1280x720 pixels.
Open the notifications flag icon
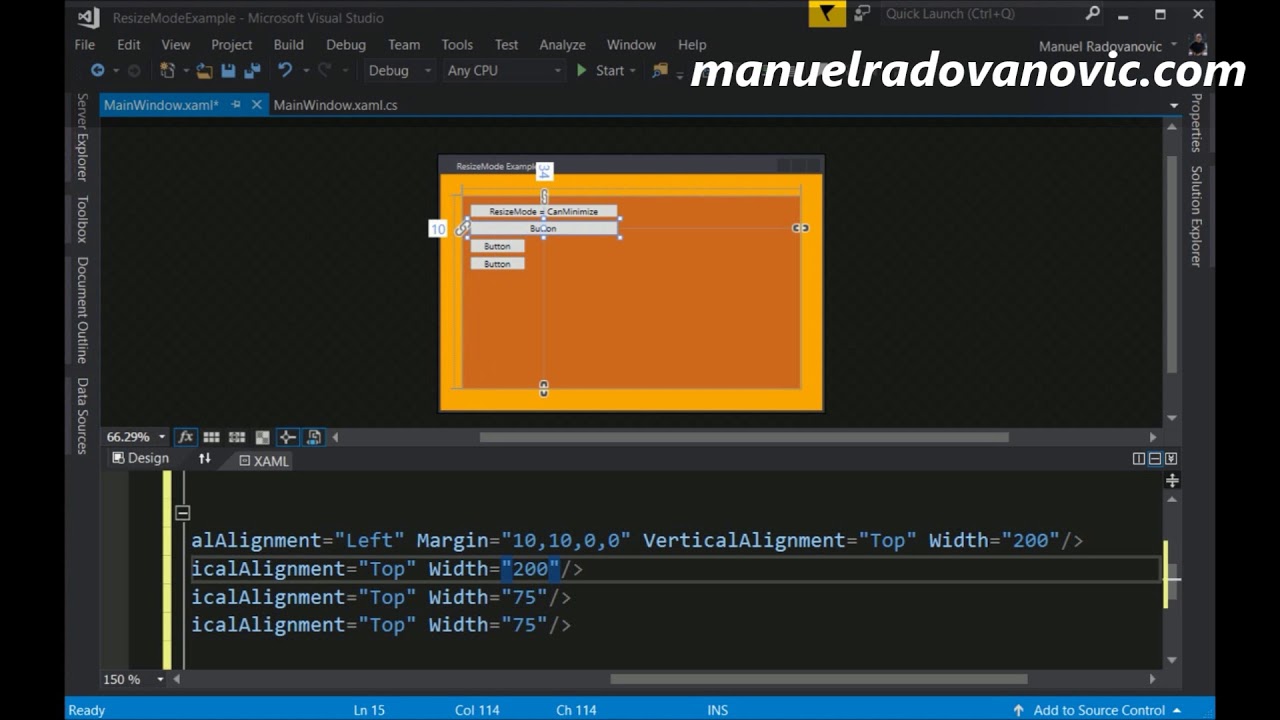[x=827, y=14]
